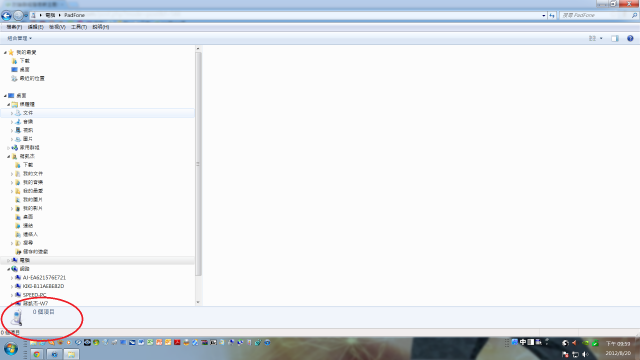
Task: Click the Homegroup icon in tree
Action: coord(15,148)
